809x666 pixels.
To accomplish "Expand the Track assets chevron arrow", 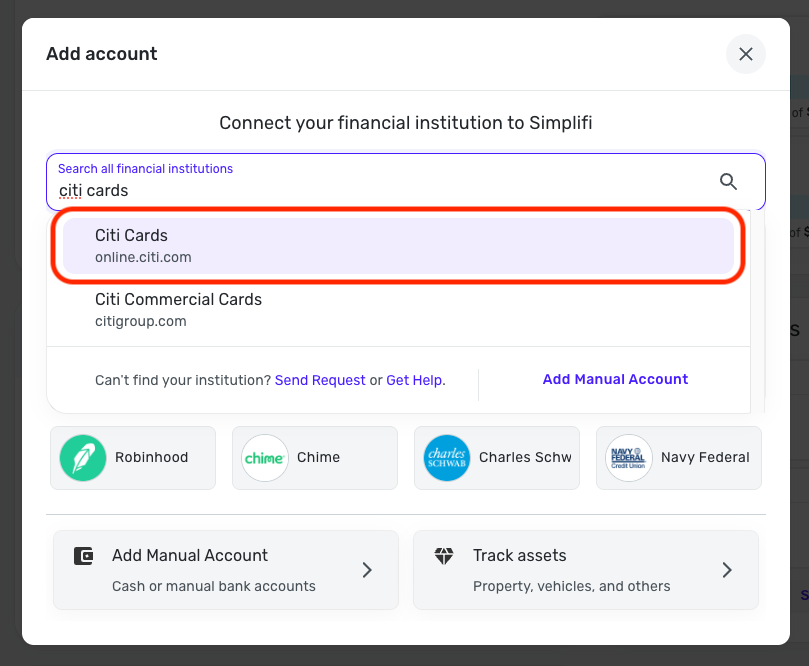I will (727, 570).
